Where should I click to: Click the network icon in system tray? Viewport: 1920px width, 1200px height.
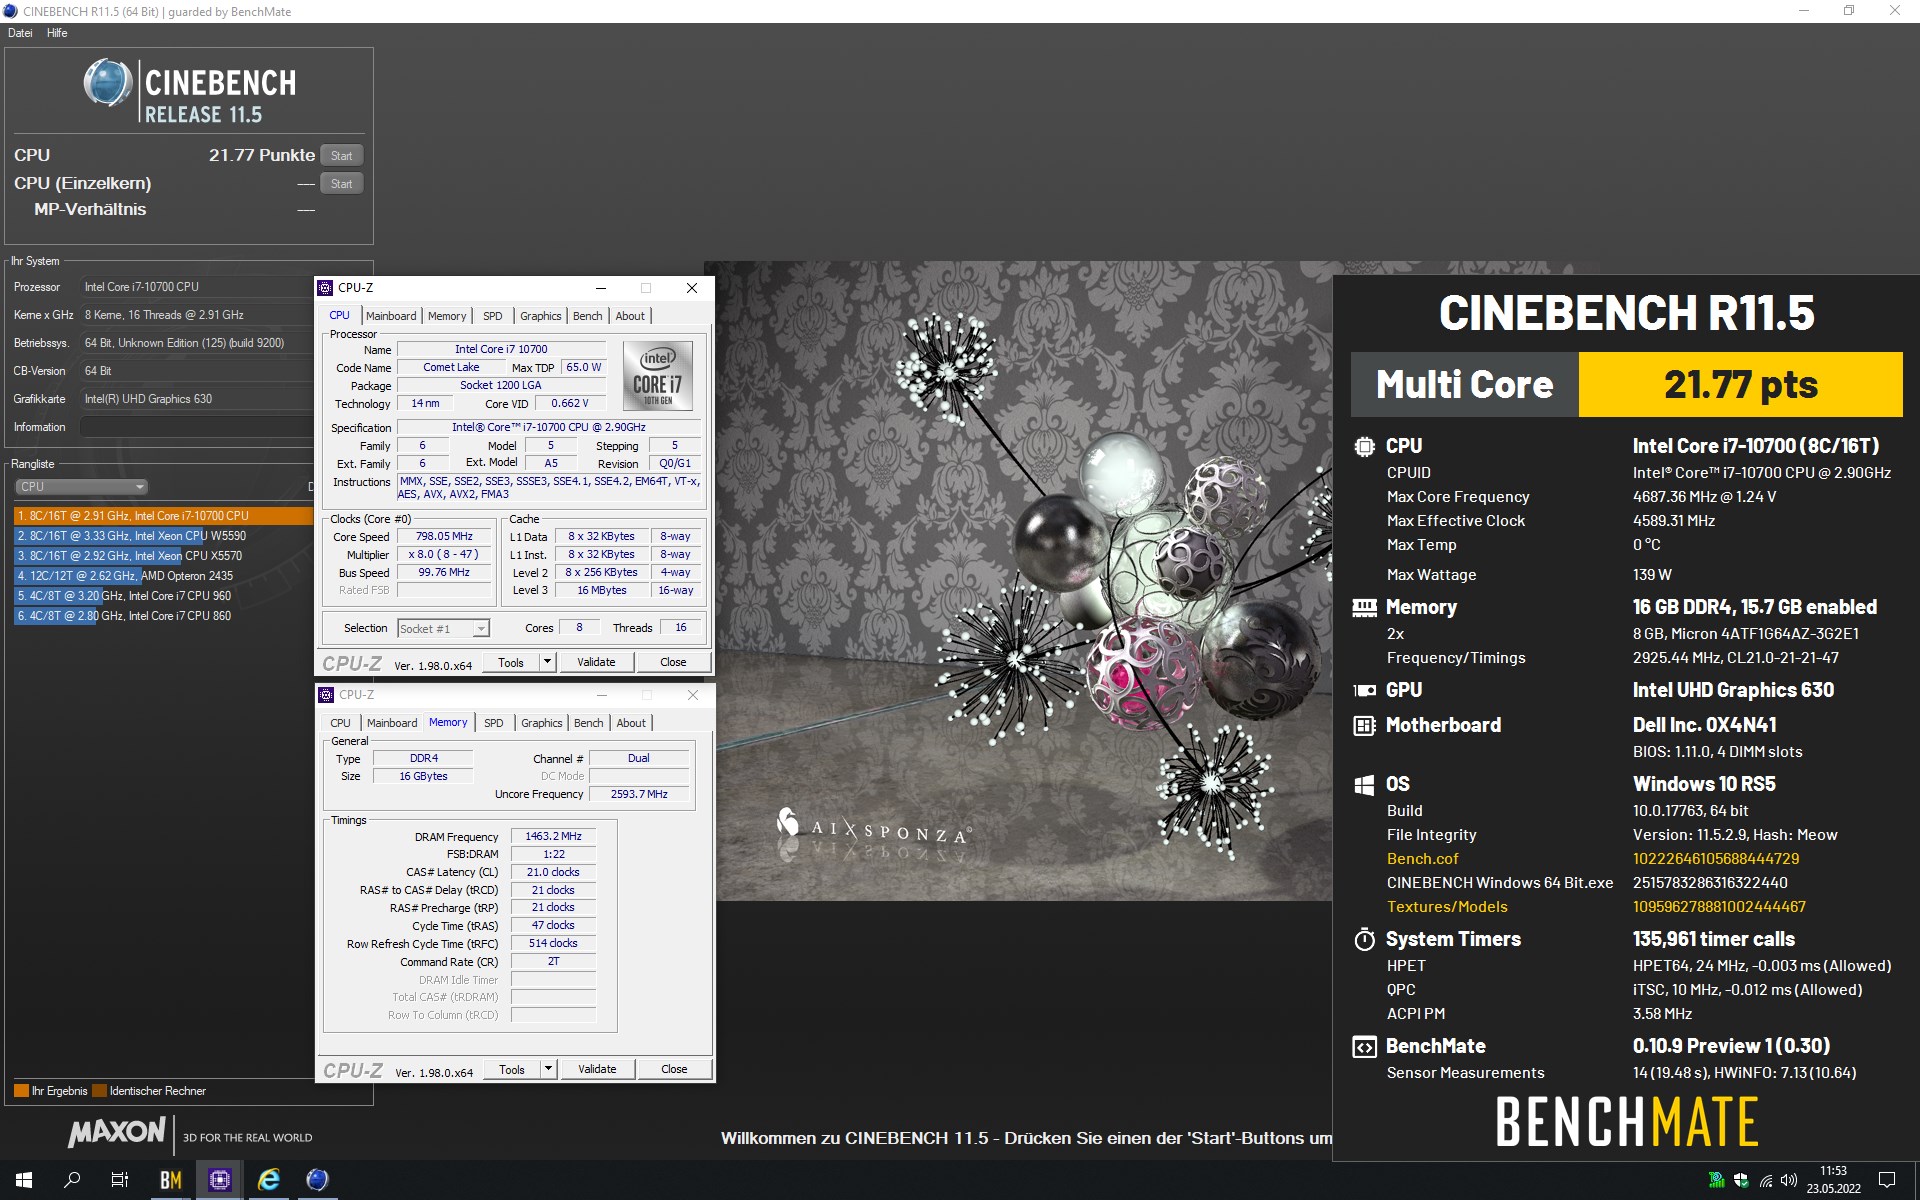click(1766, 1180)
